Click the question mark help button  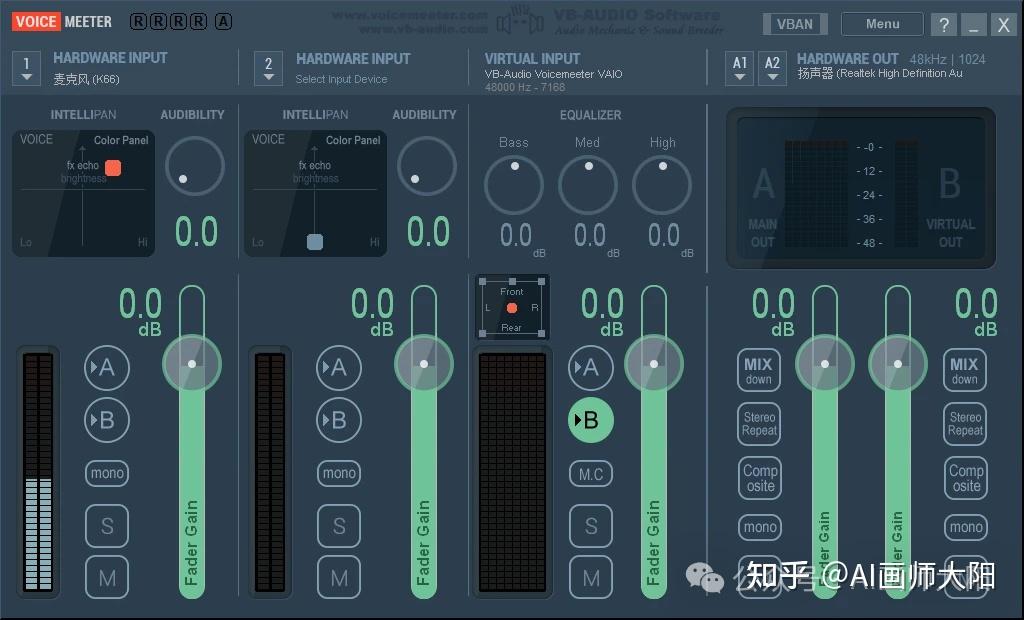944,25
